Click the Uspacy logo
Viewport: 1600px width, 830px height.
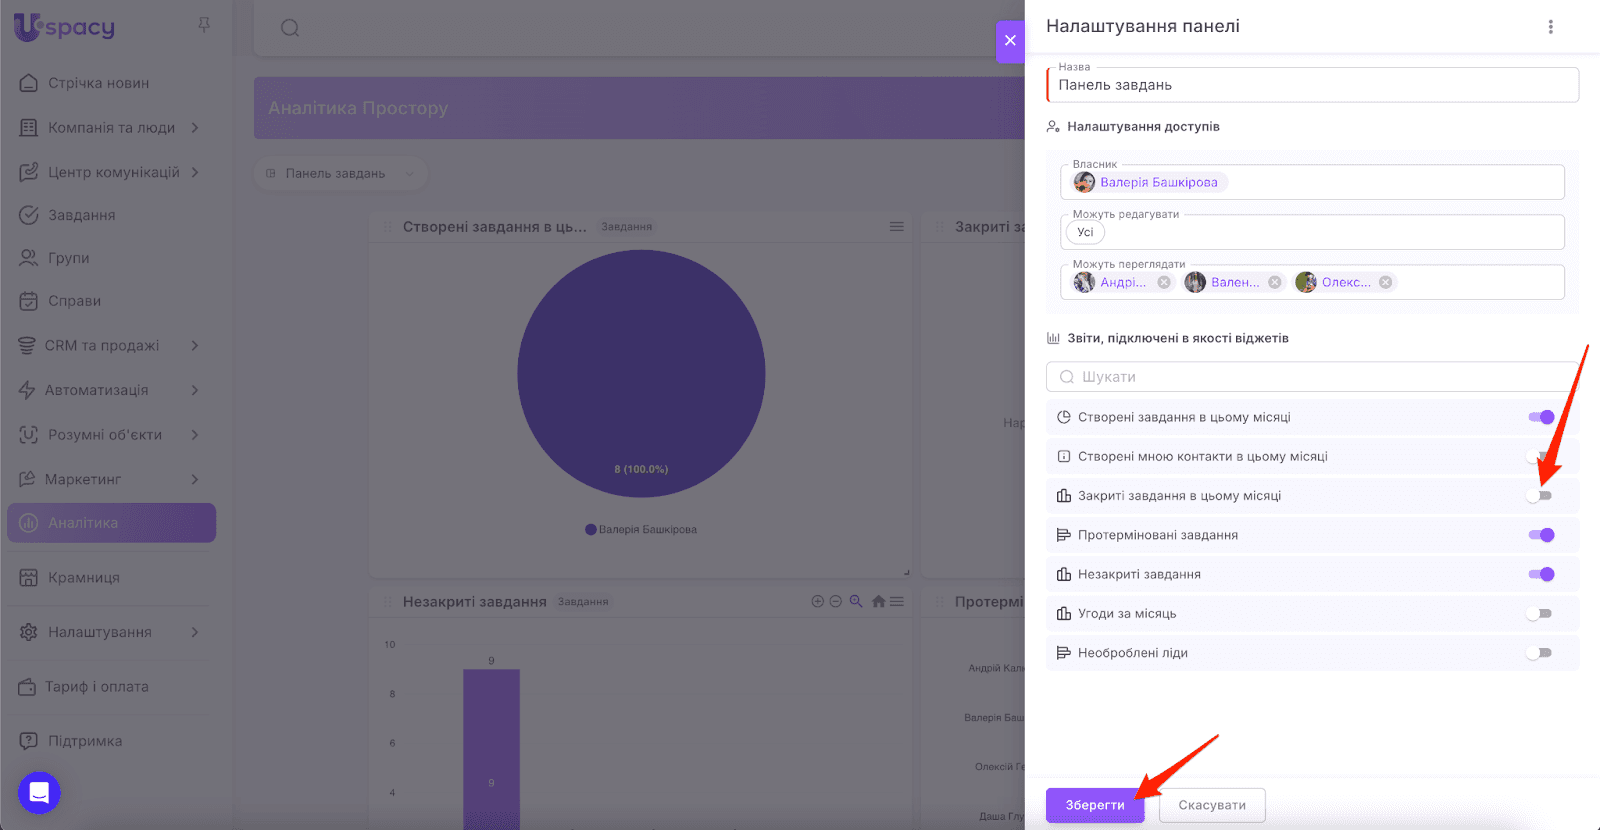tap(64, 27)
